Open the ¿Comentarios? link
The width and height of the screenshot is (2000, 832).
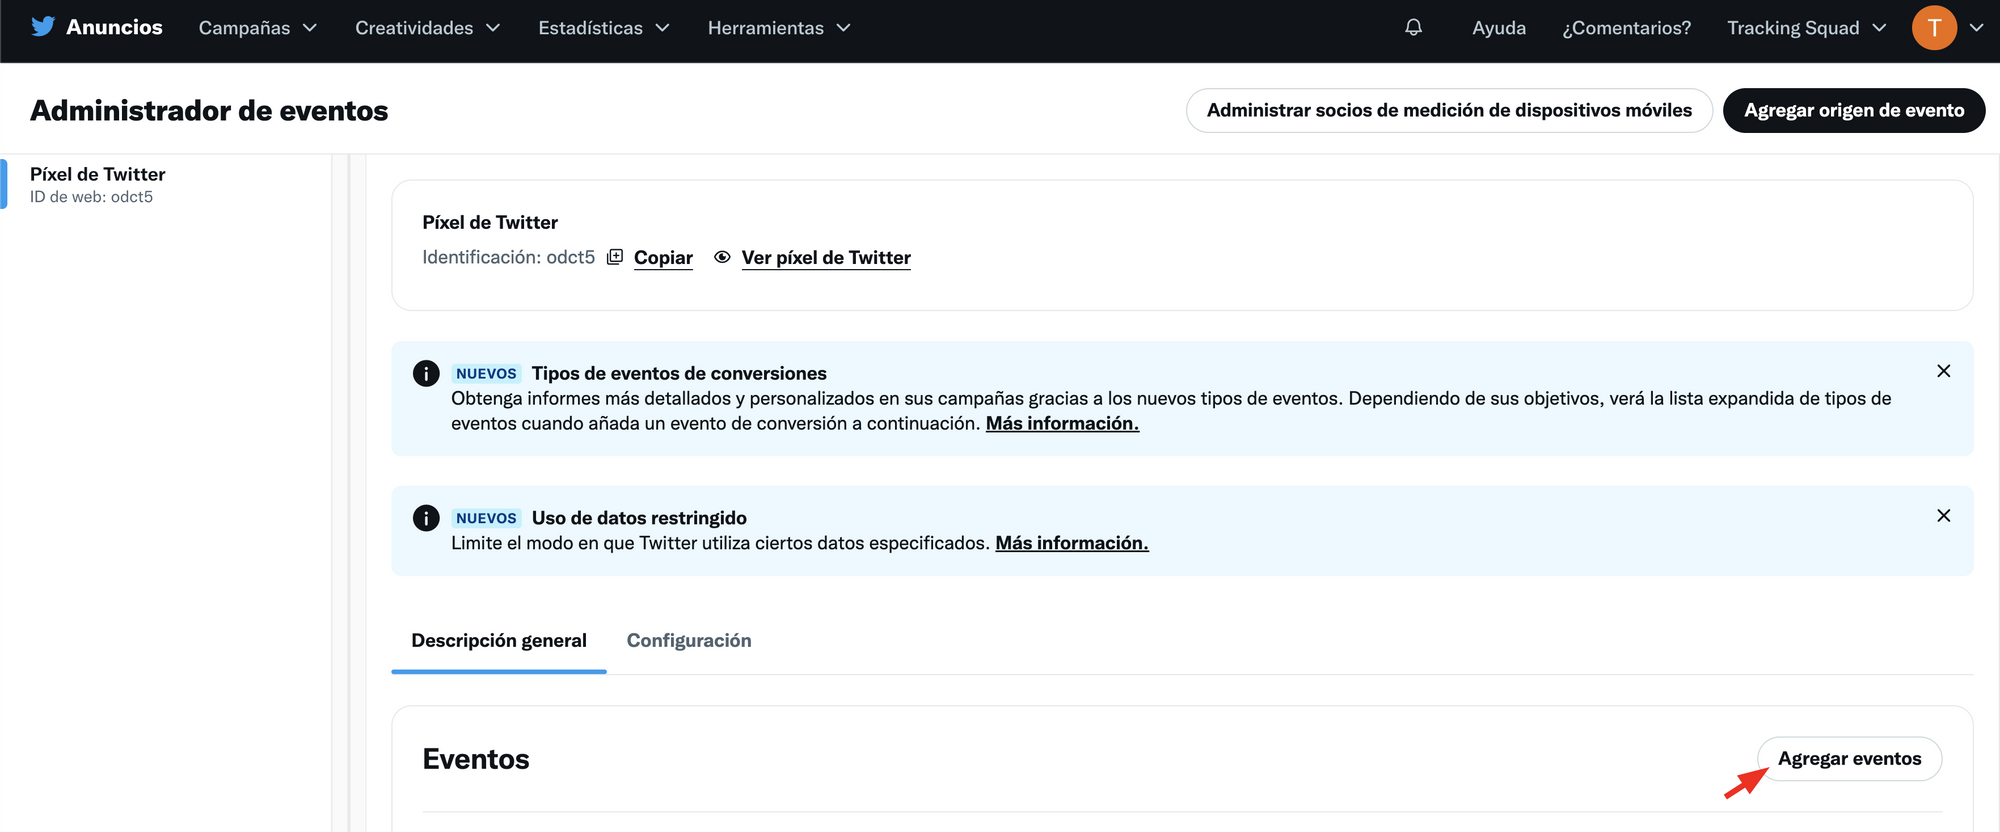tap(1627, 28)
